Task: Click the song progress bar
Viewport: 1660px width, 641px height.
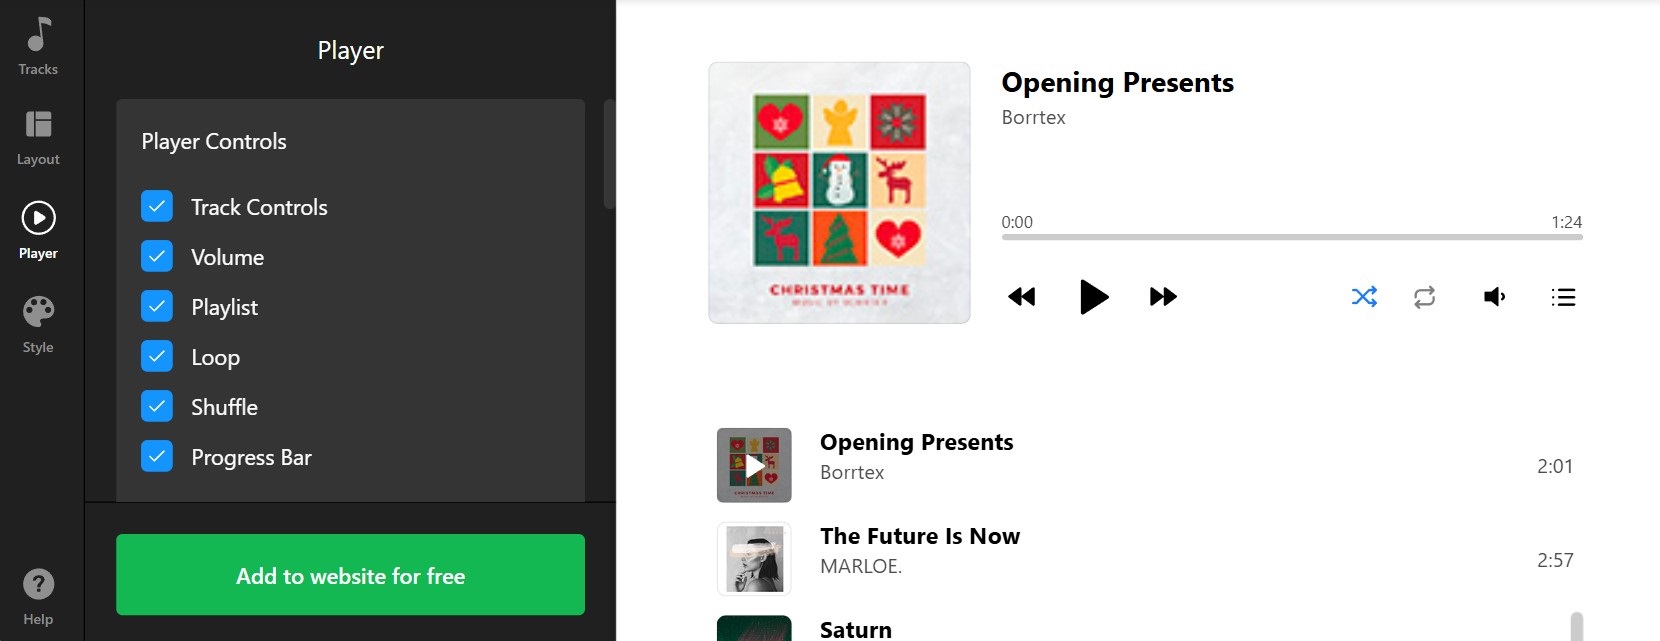Action: 1291,237
